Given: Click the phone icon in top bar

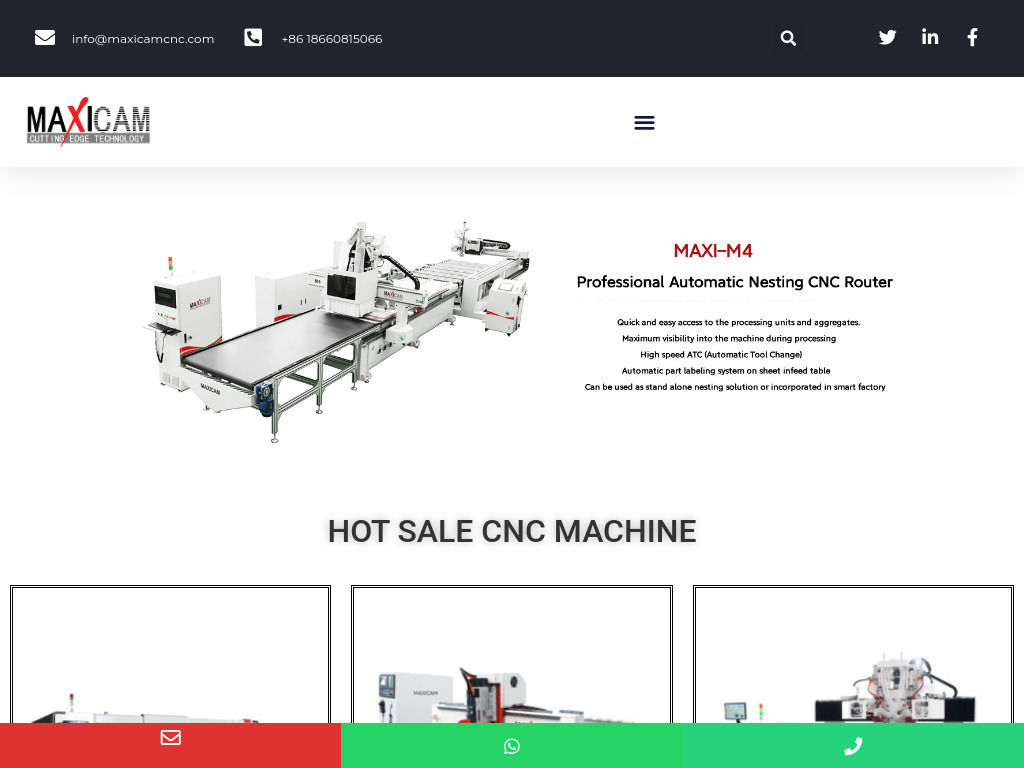Looking at the screenshot, I should coord(253,37).
